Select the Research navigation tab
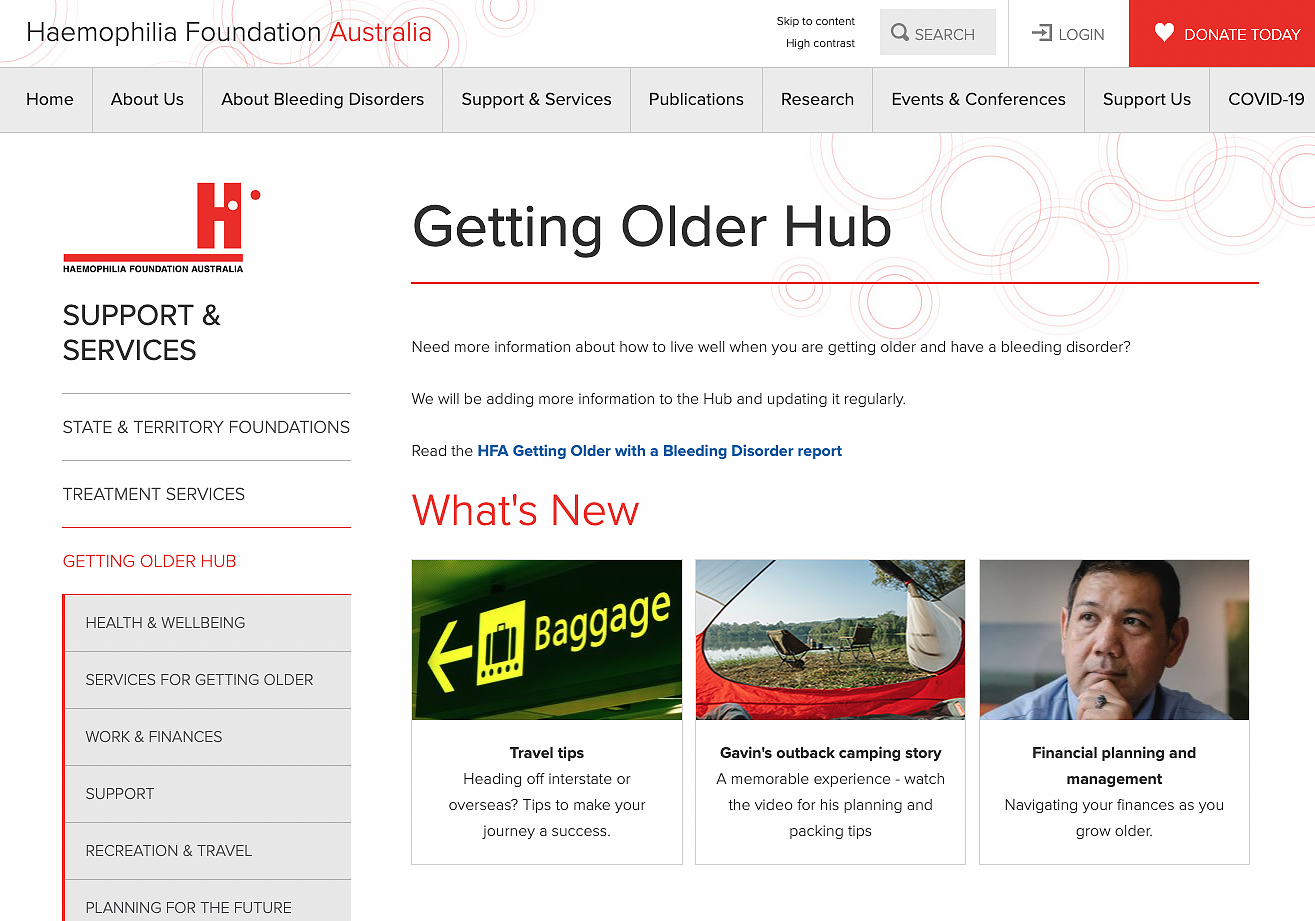This screenshot has height=921, width=1315. [817, 99]
